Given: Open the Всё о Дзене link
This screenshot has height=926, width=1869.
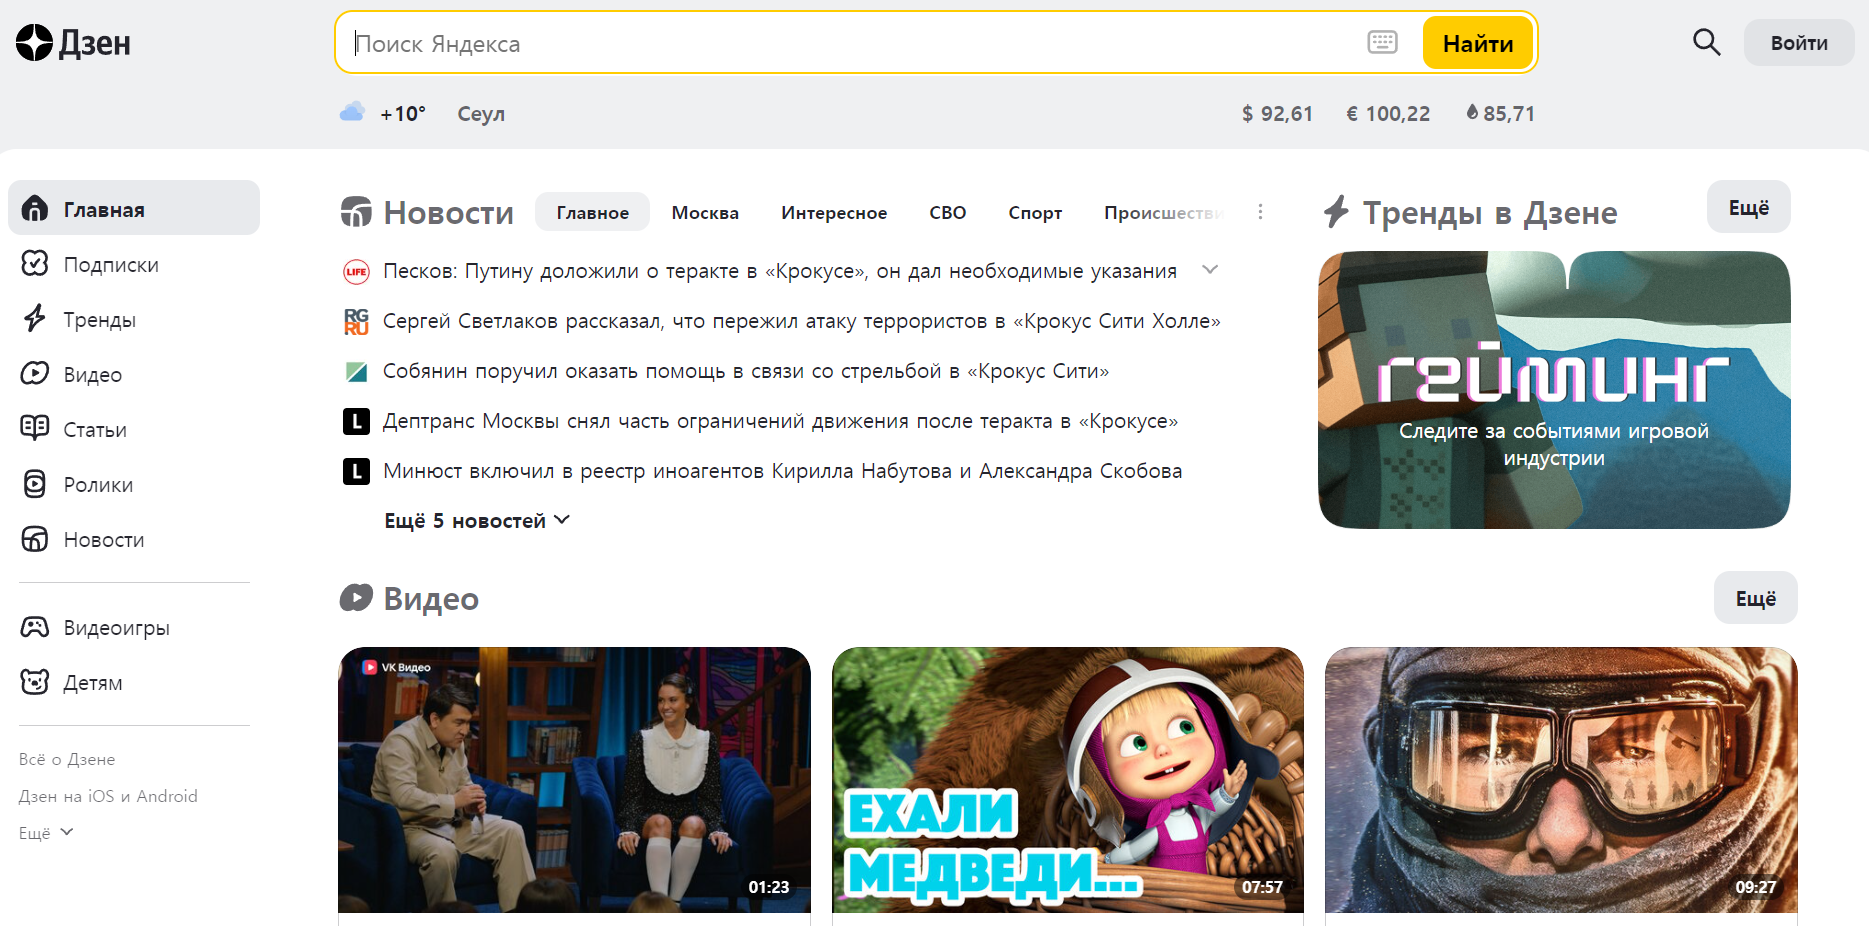Looking at the screenshot, I should [x=67, y=759].
